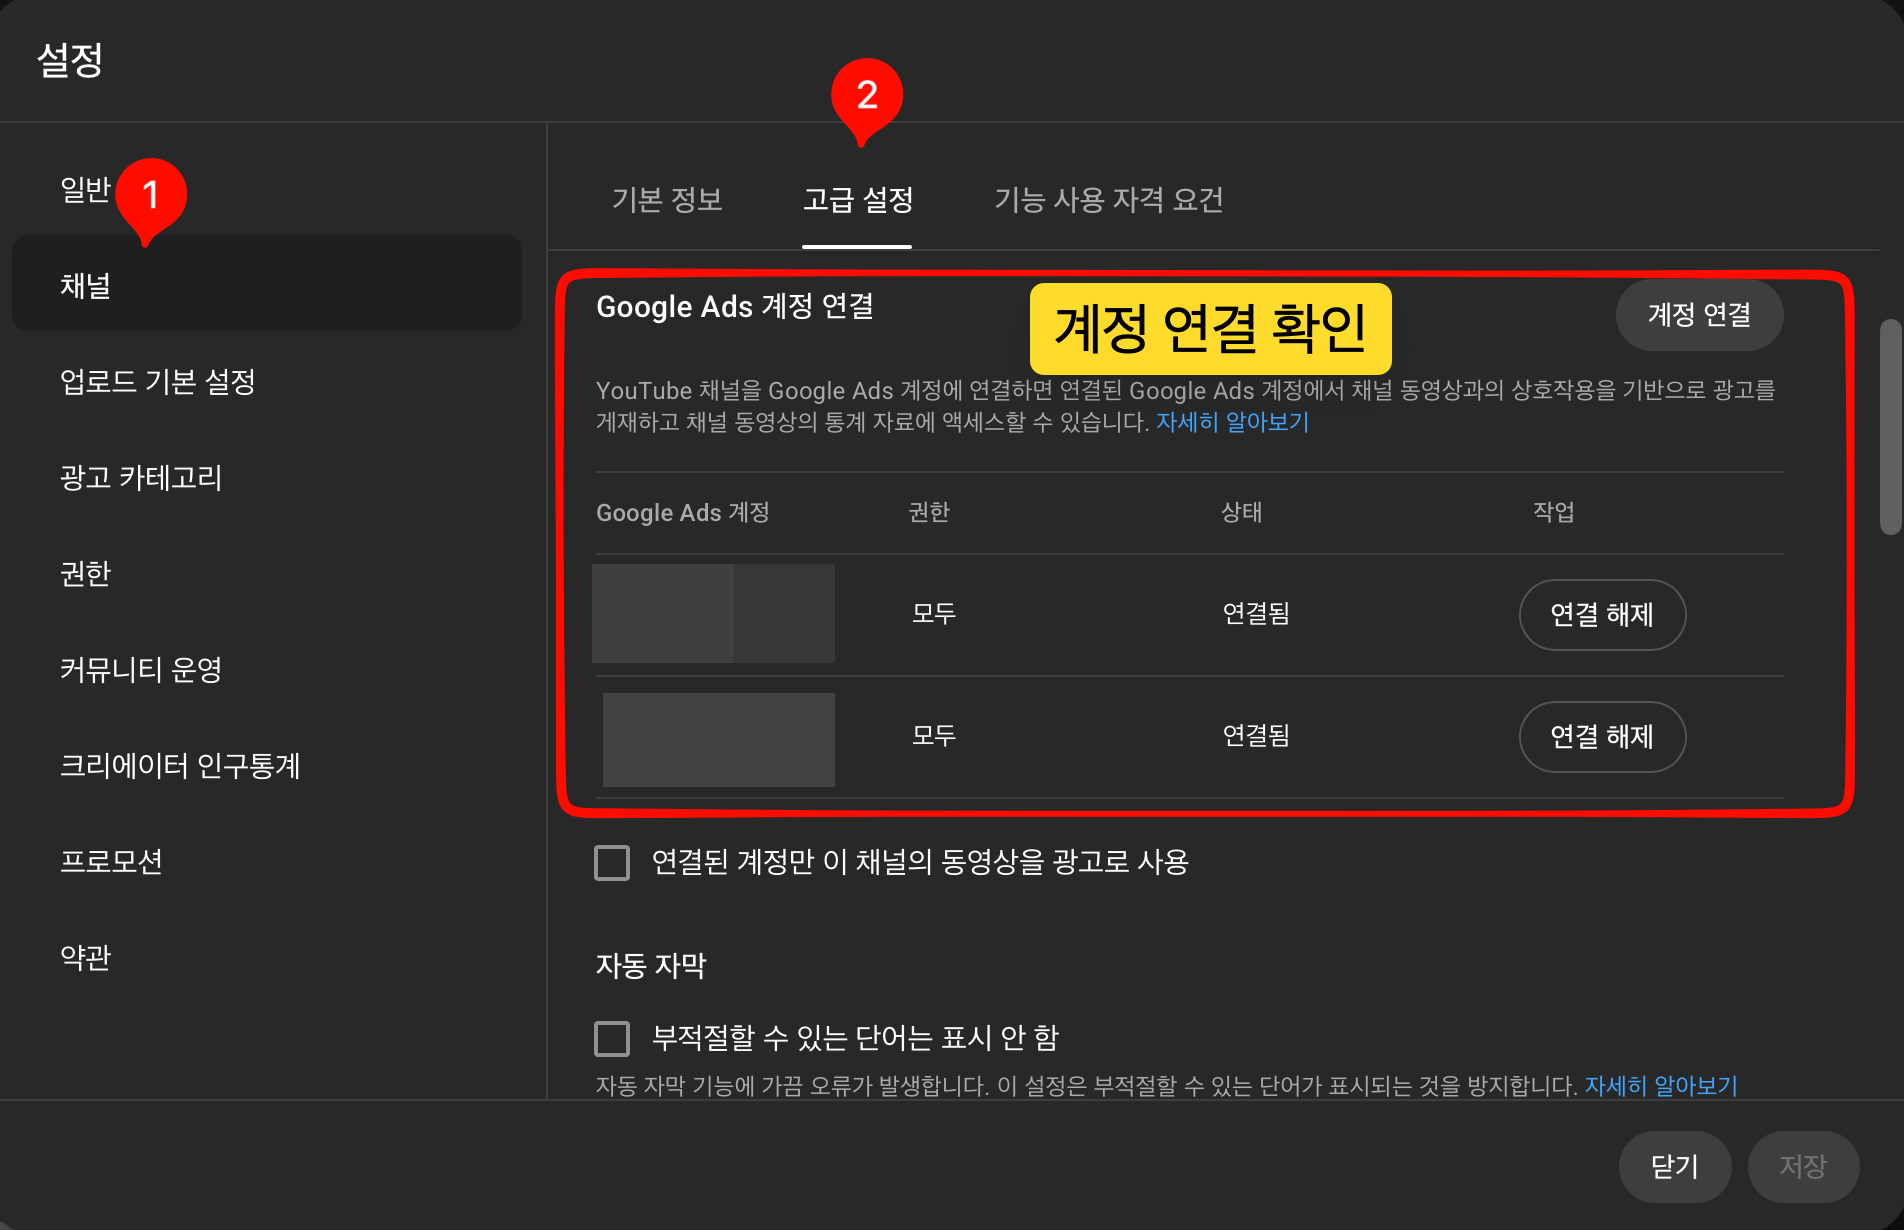Open 커뮤니티 운영 settings
Viewport: 1904px width, 1230px height.
[266, 669]
